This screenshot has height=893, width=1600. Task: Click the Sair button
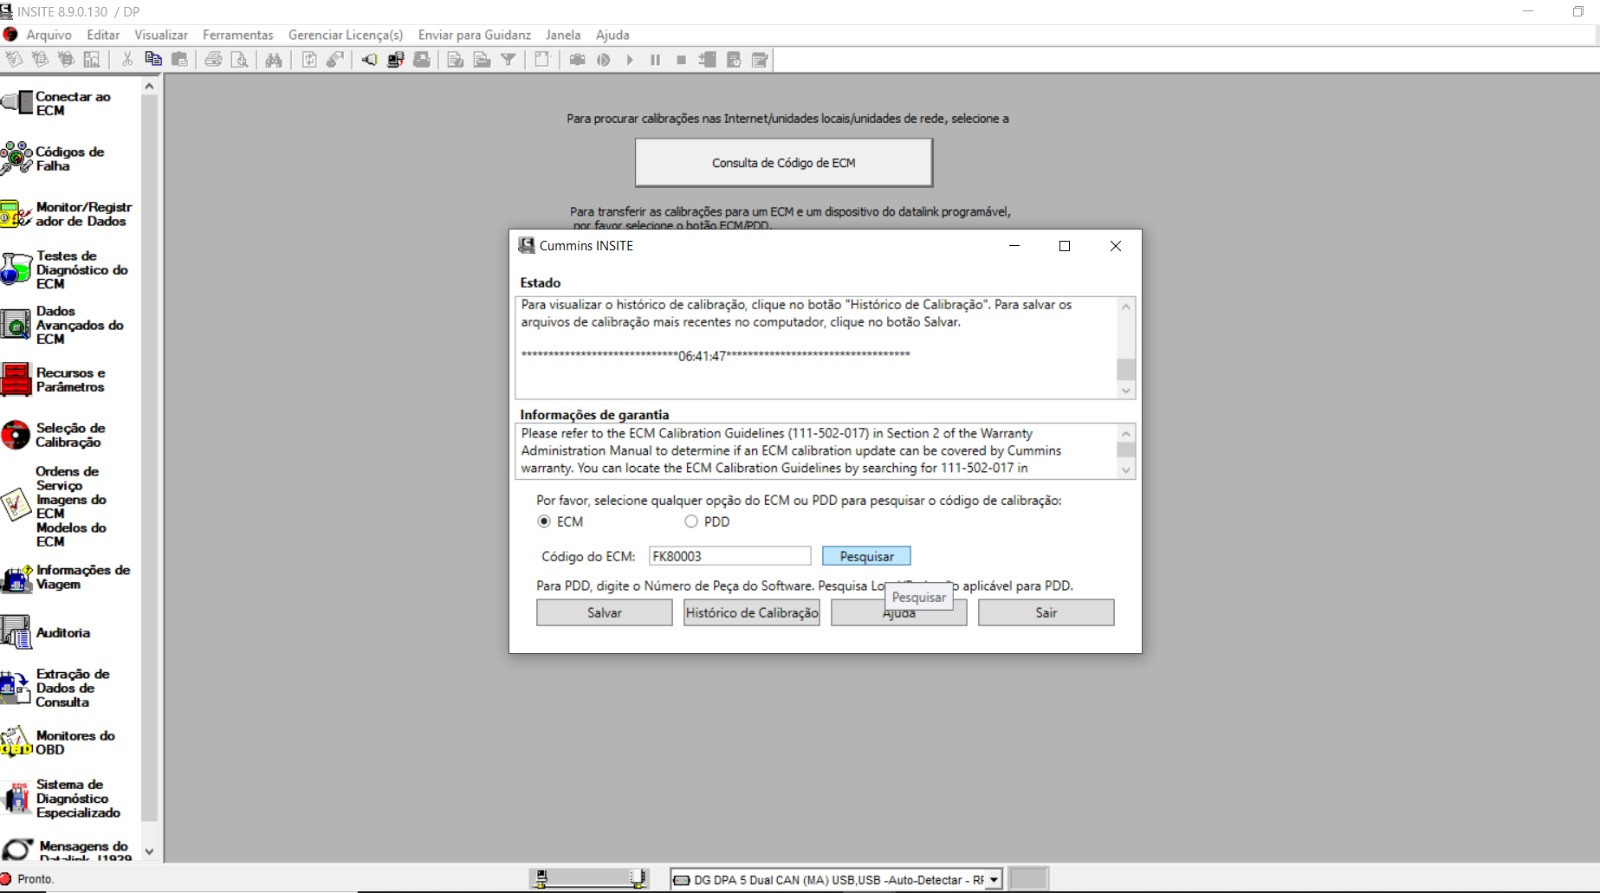(x=1046, y=613)
